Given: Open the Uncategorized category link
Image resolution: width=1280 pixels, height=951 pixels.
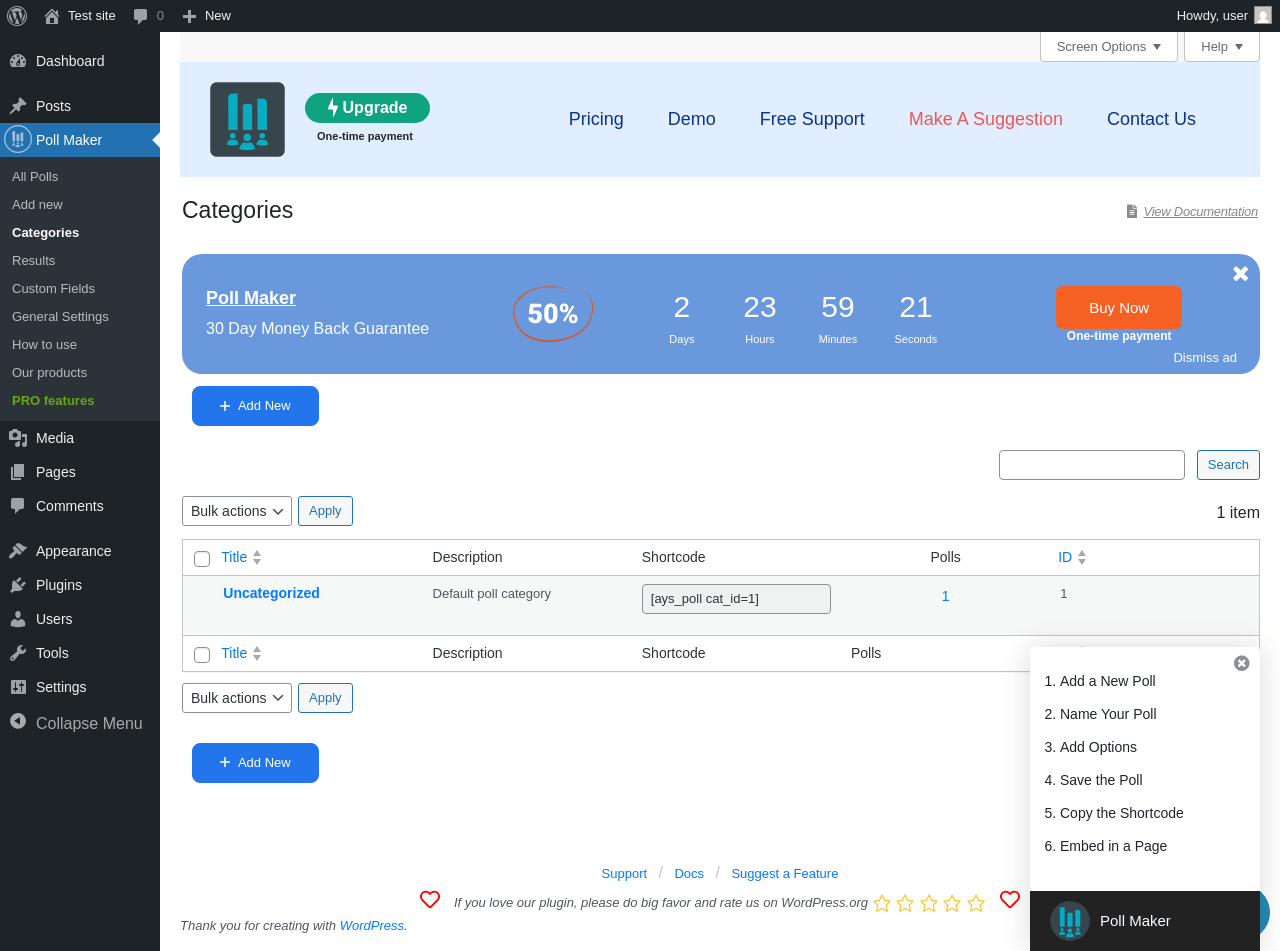Looking at the screenshot, I should pyautogui.click(x=271, y=593).
